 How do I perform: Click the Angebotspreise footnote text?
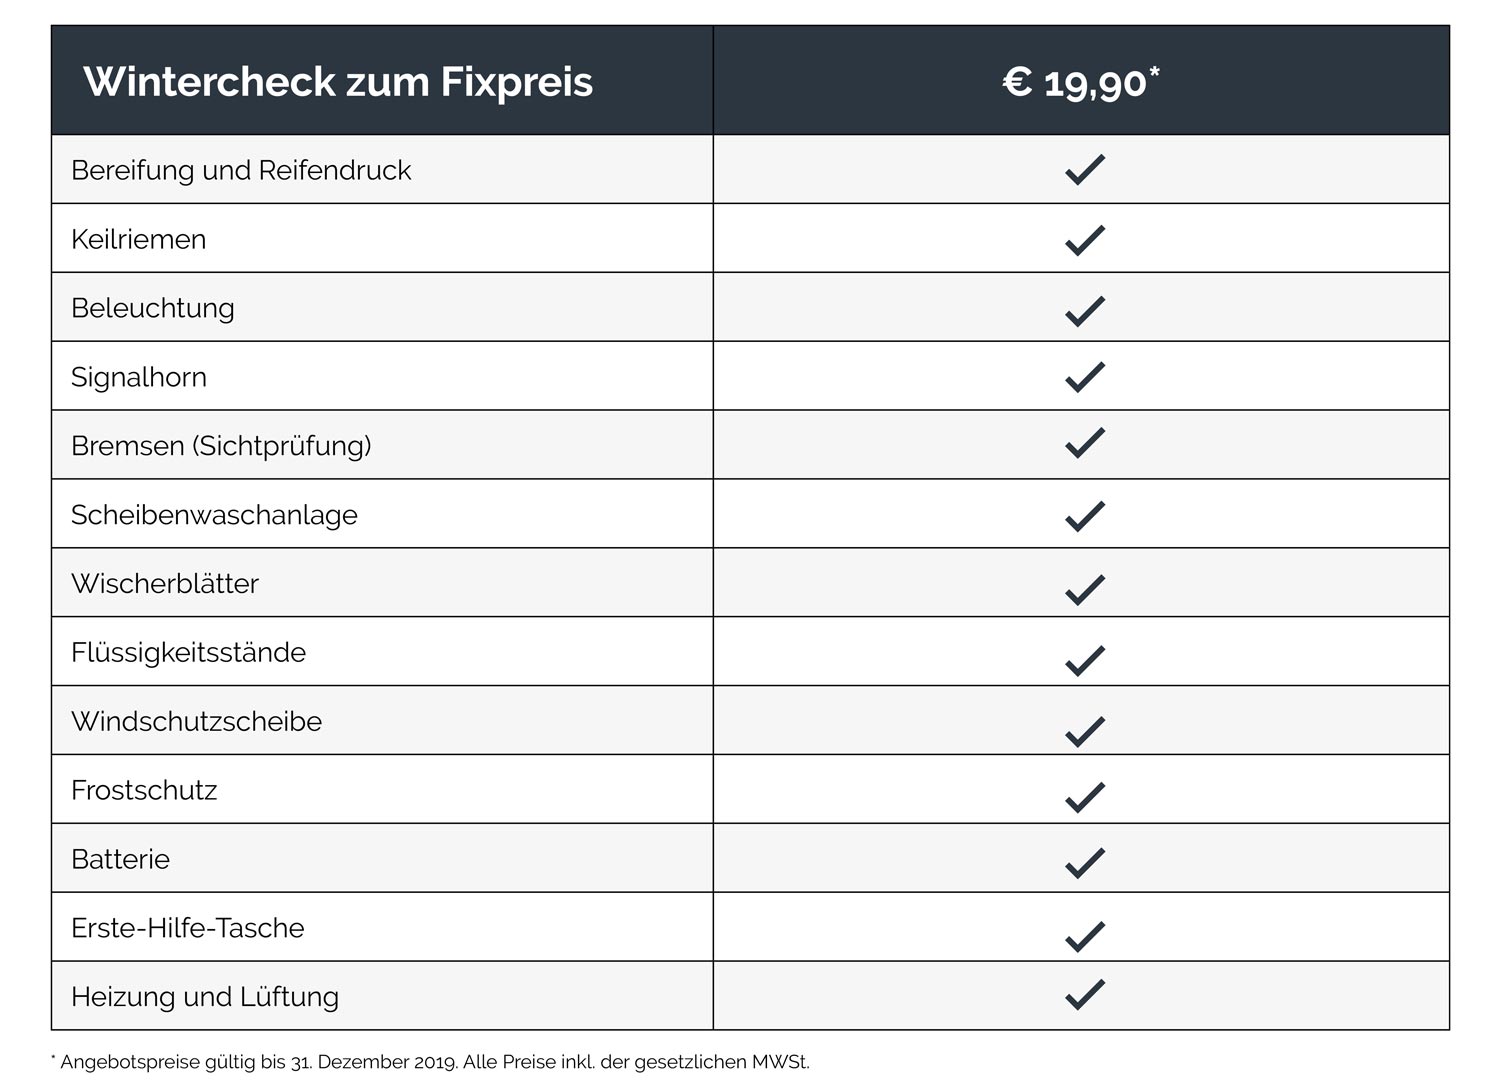(433, 1062)
